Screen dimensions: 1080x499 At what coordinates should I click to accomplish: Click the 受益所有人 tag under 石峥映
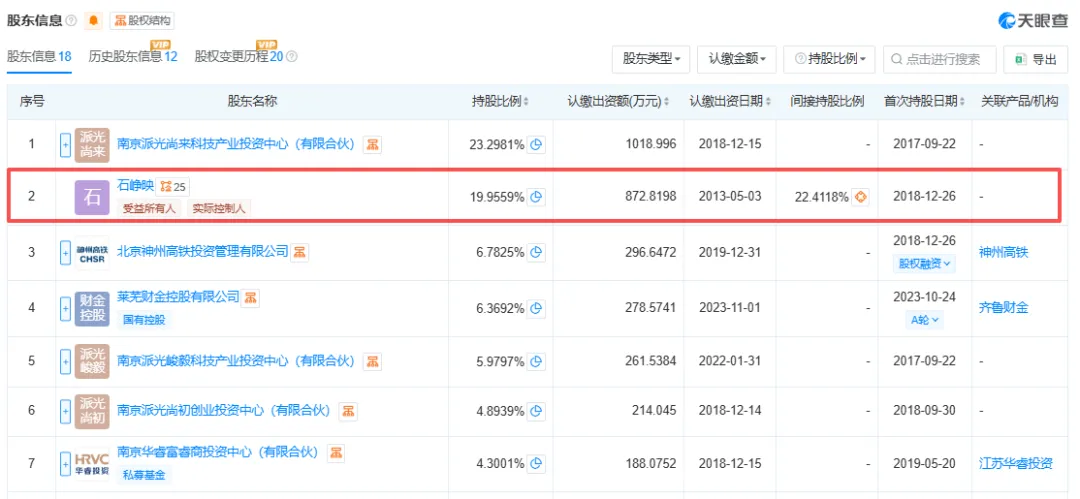(149, 208)
